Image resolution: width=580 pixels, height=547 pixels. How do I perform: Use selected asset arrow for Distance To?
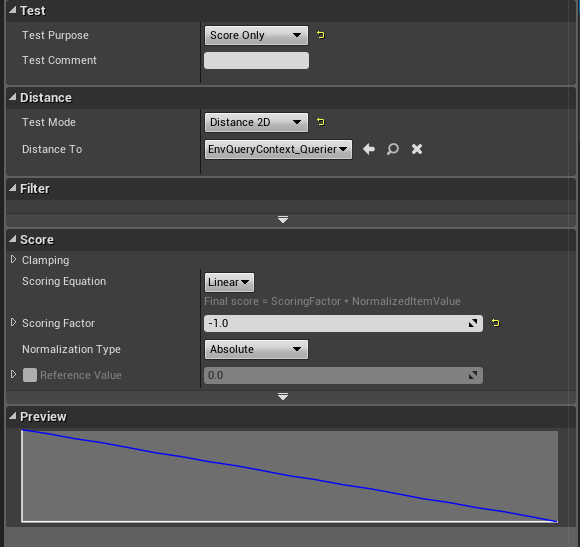tap(369, 149)
